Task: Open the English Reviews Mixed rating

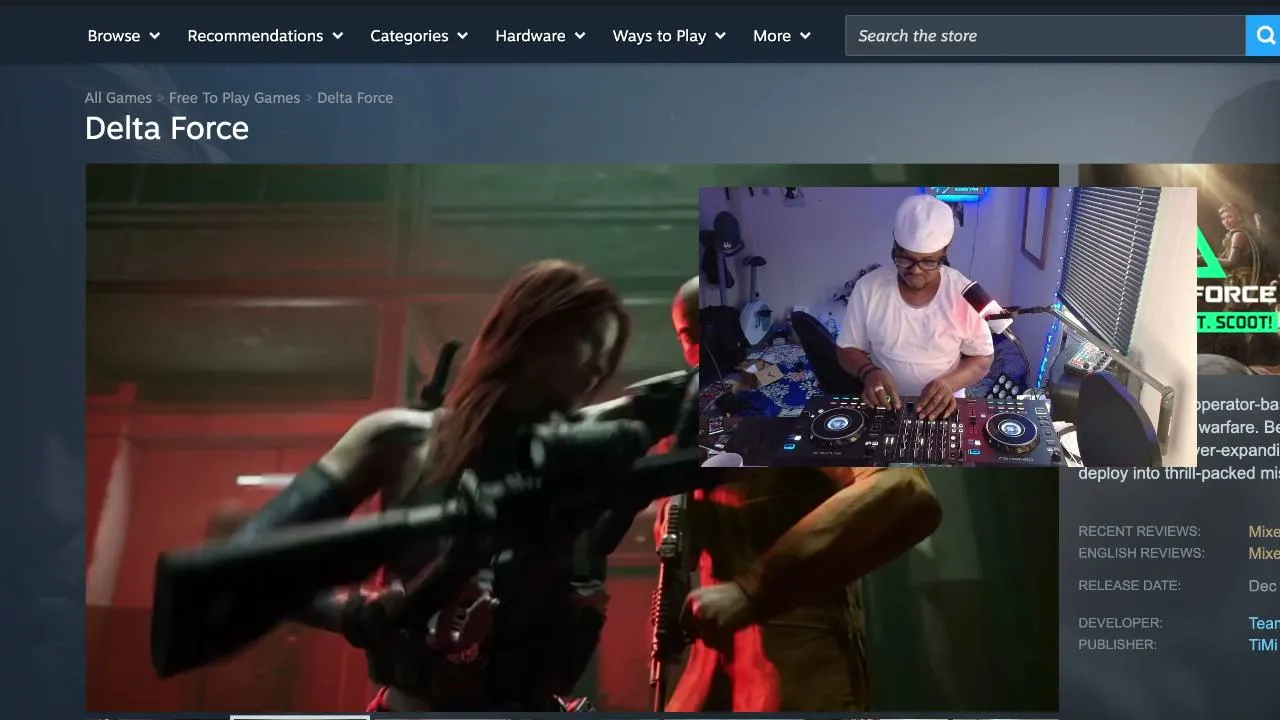Action: point(1264,554)
